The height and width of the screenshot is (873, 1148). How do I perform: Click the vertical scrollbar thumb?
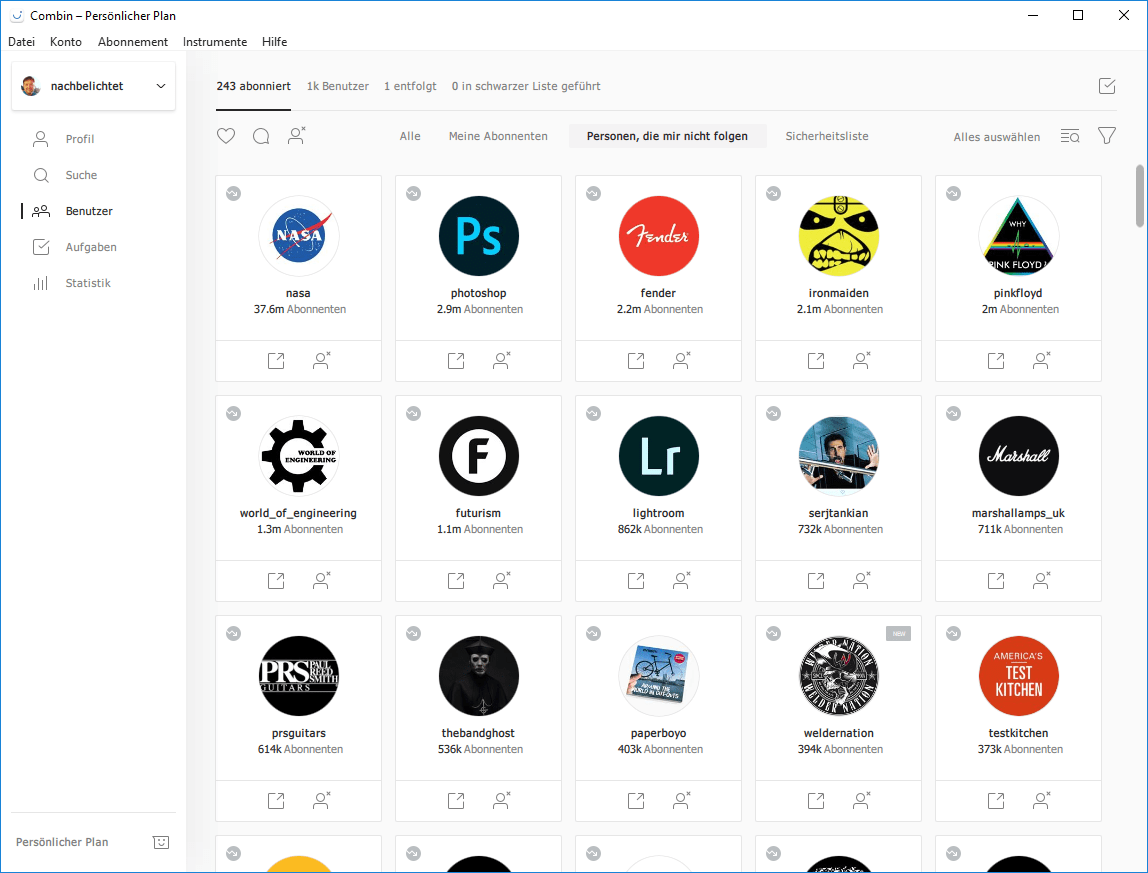1139,196
